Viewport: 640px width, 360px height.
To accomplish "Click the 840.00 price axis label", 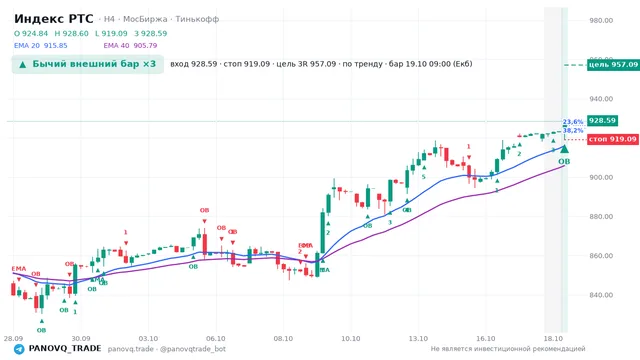I will [x=601, y=295].
